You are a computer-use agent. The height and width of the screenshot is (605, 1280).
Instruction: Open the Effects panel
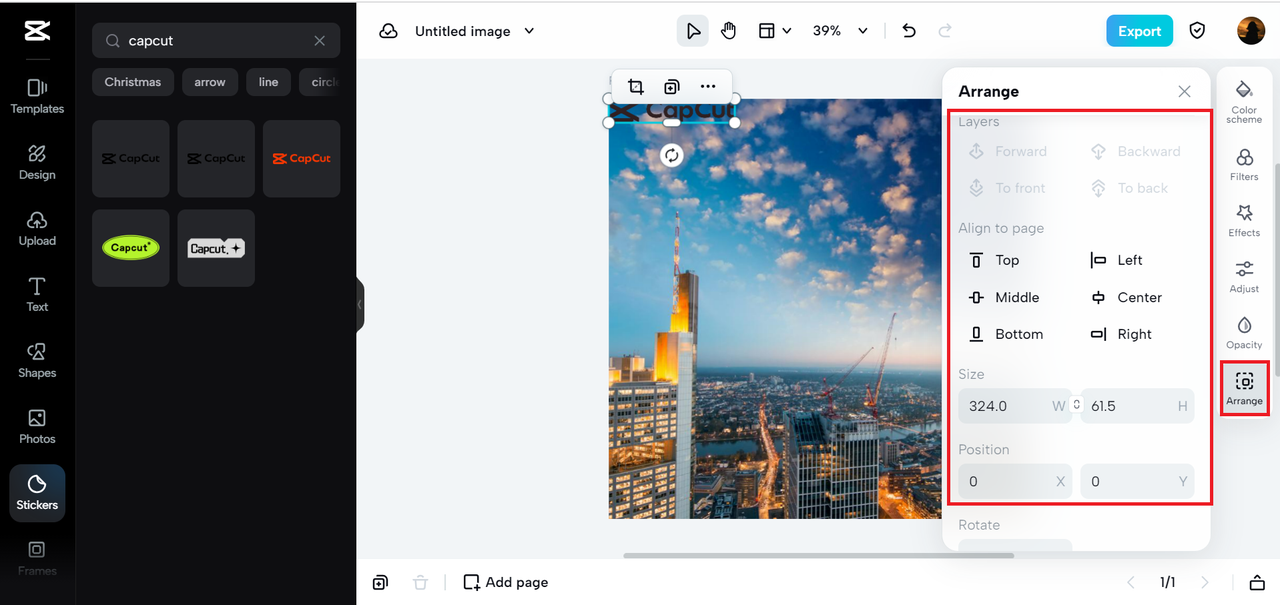1244,221
